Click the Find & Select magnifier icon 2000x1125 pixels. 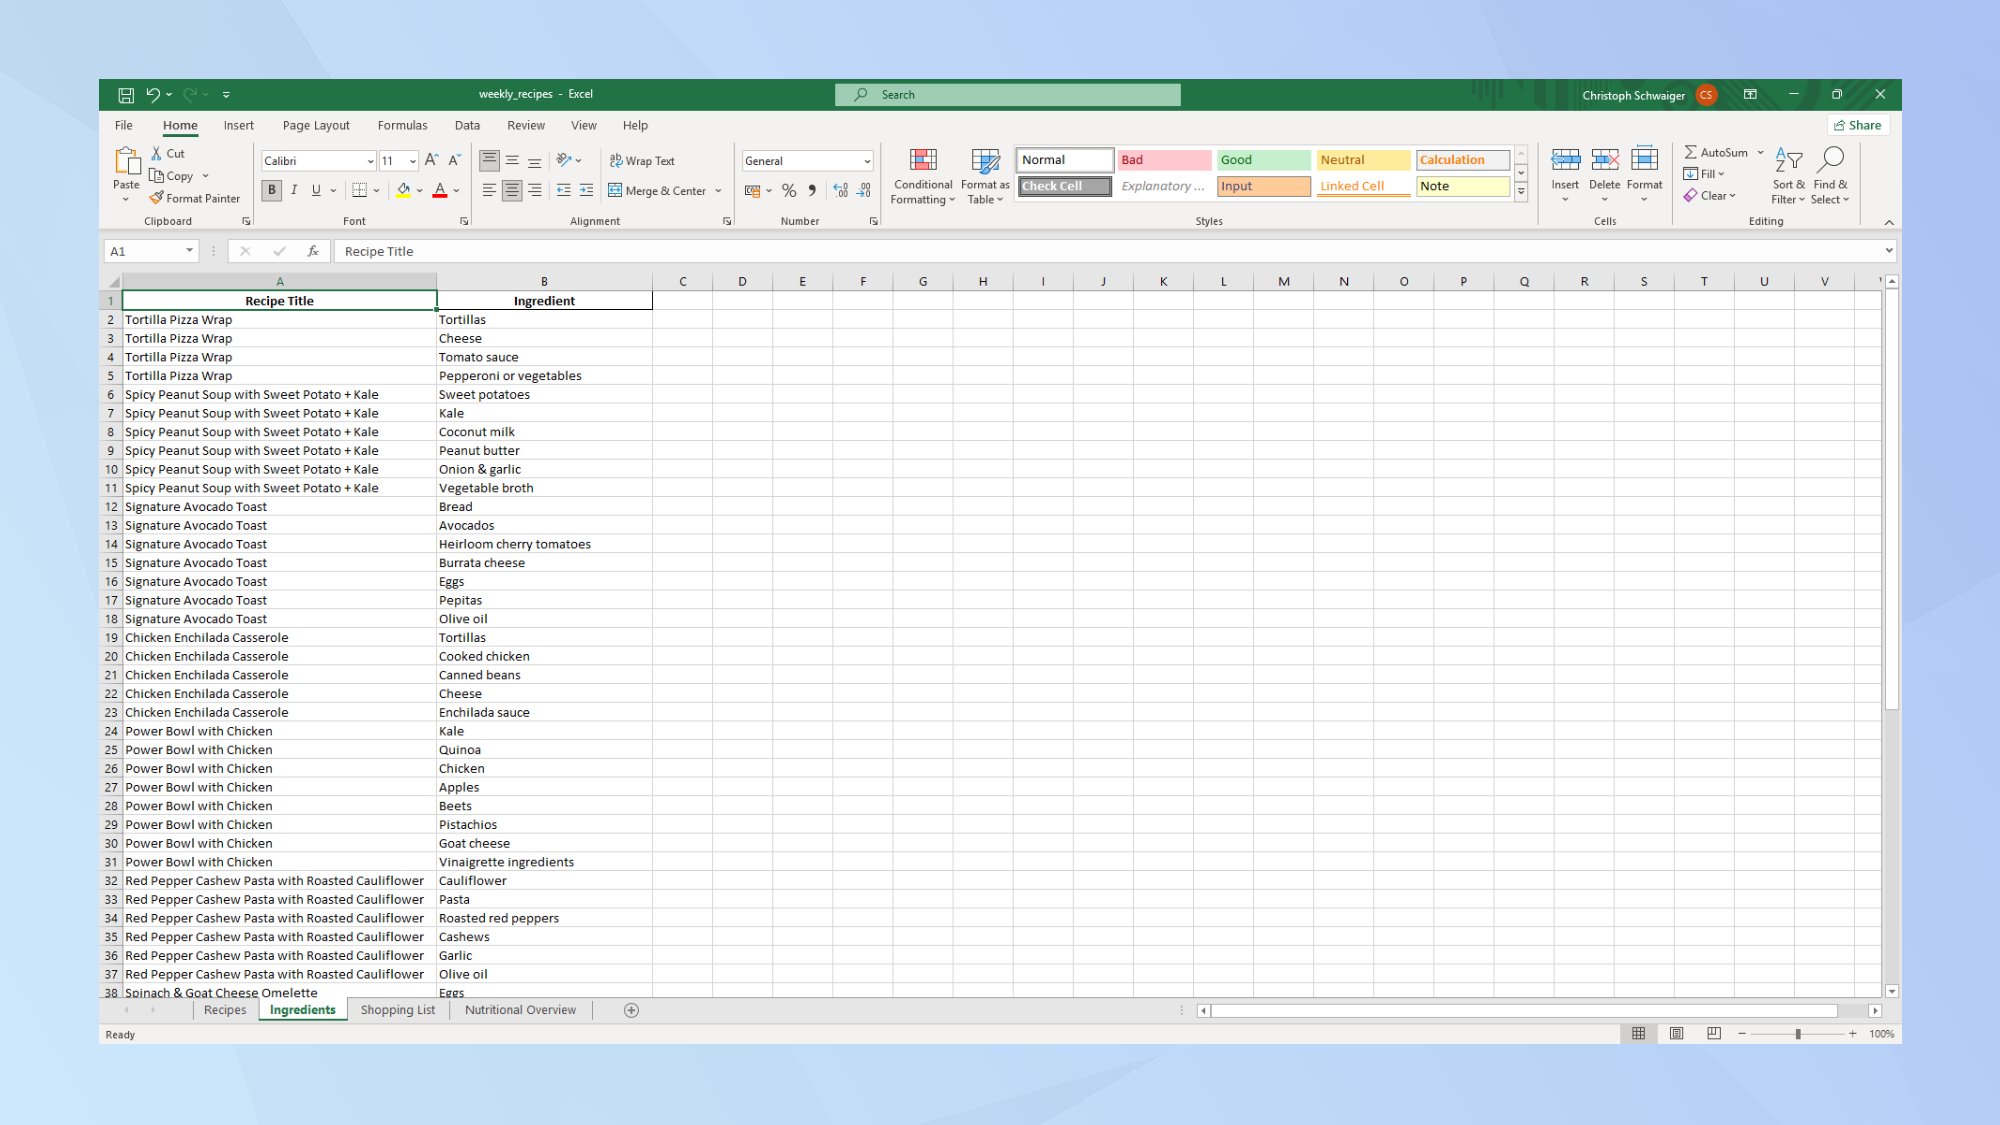point(1831,160)
